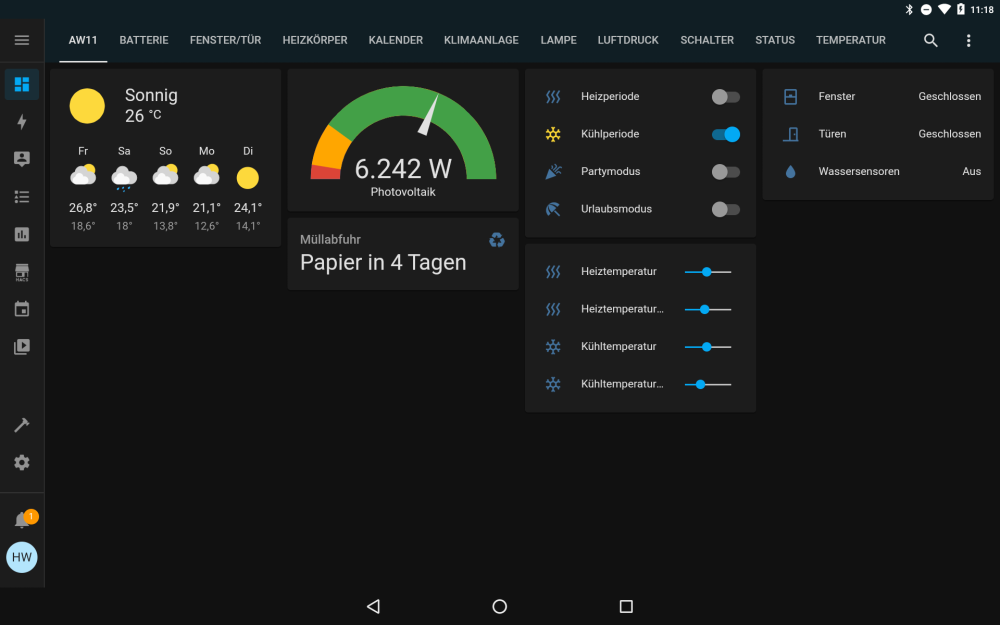The image size is (1000, 625).
Task: Open the History chart sidebar icon
Action: pos(22,234)
